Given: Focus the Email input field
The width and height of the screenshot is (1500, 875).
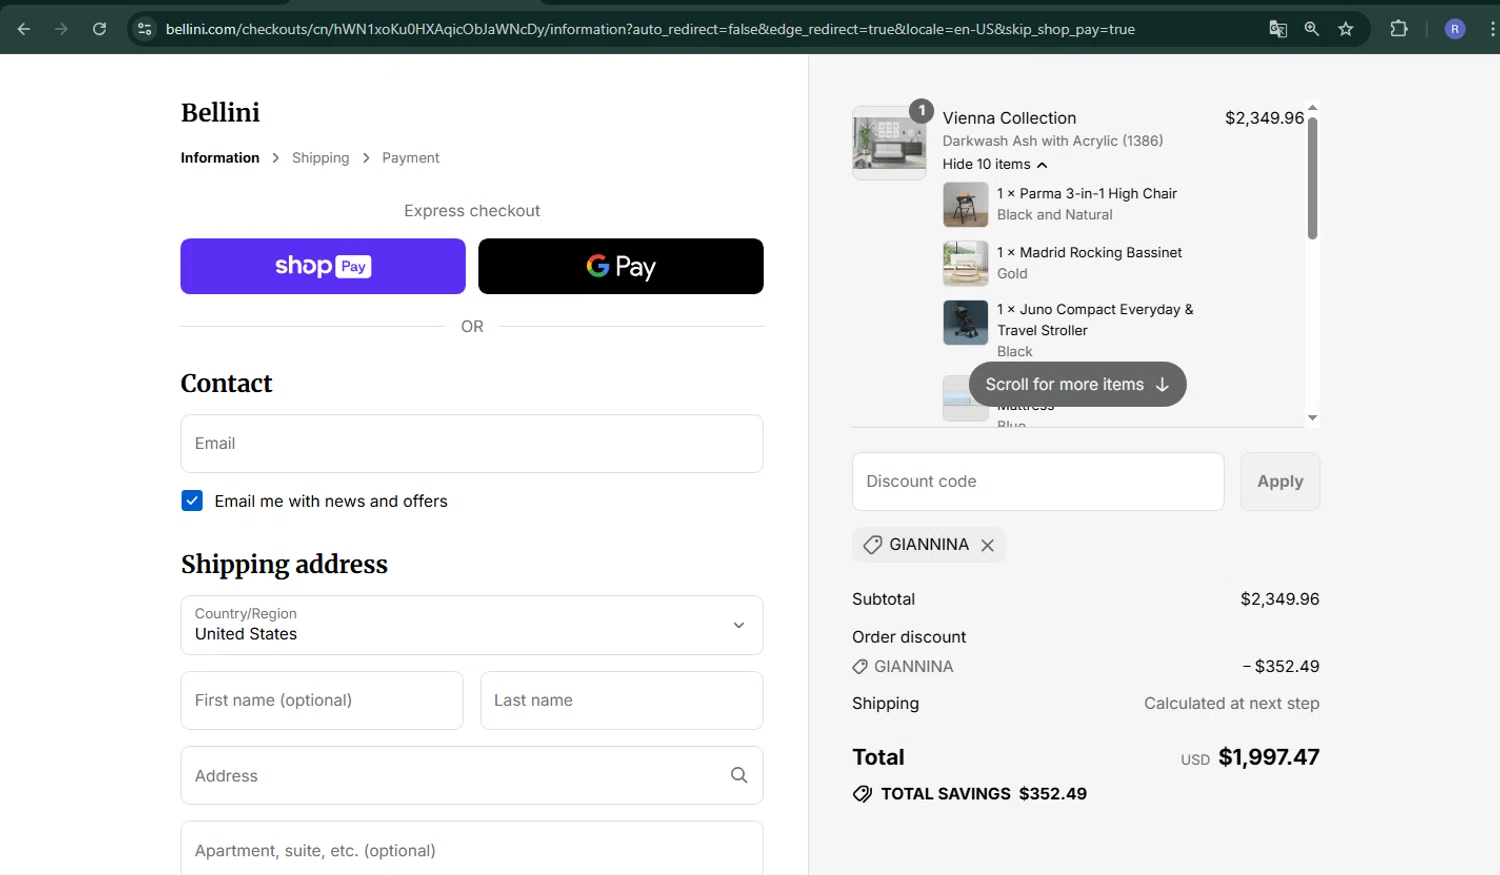Looking at the screenshot, I should (472, 443).
